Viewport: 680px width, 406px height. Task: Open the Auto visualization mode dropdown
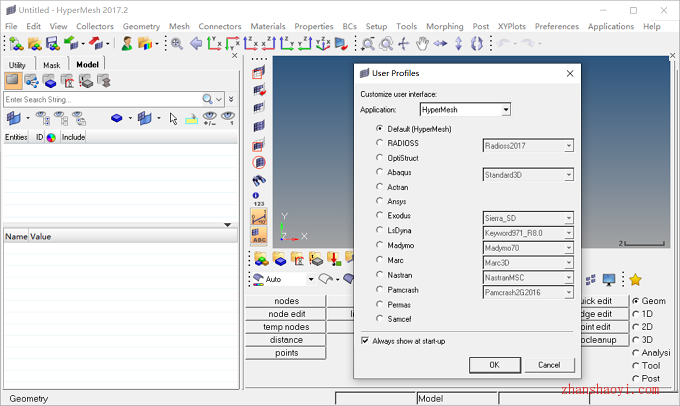coord(311,279)
